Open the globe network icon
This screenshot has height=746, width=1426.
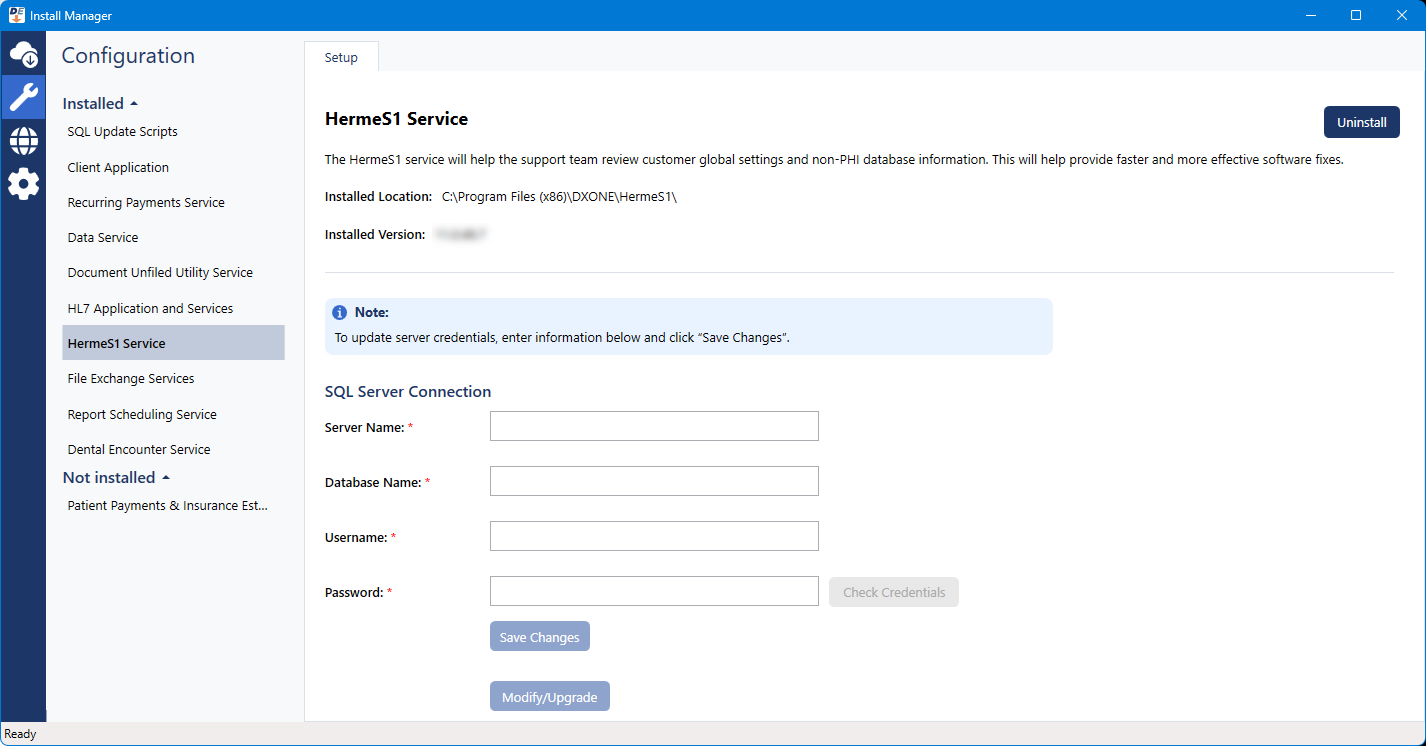(23, 141)
